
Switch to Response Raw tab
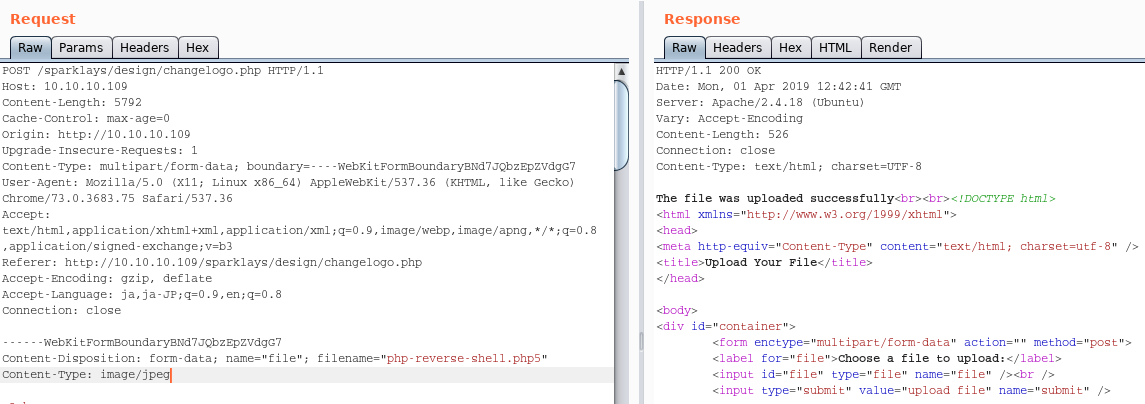(x=684, y=47)
